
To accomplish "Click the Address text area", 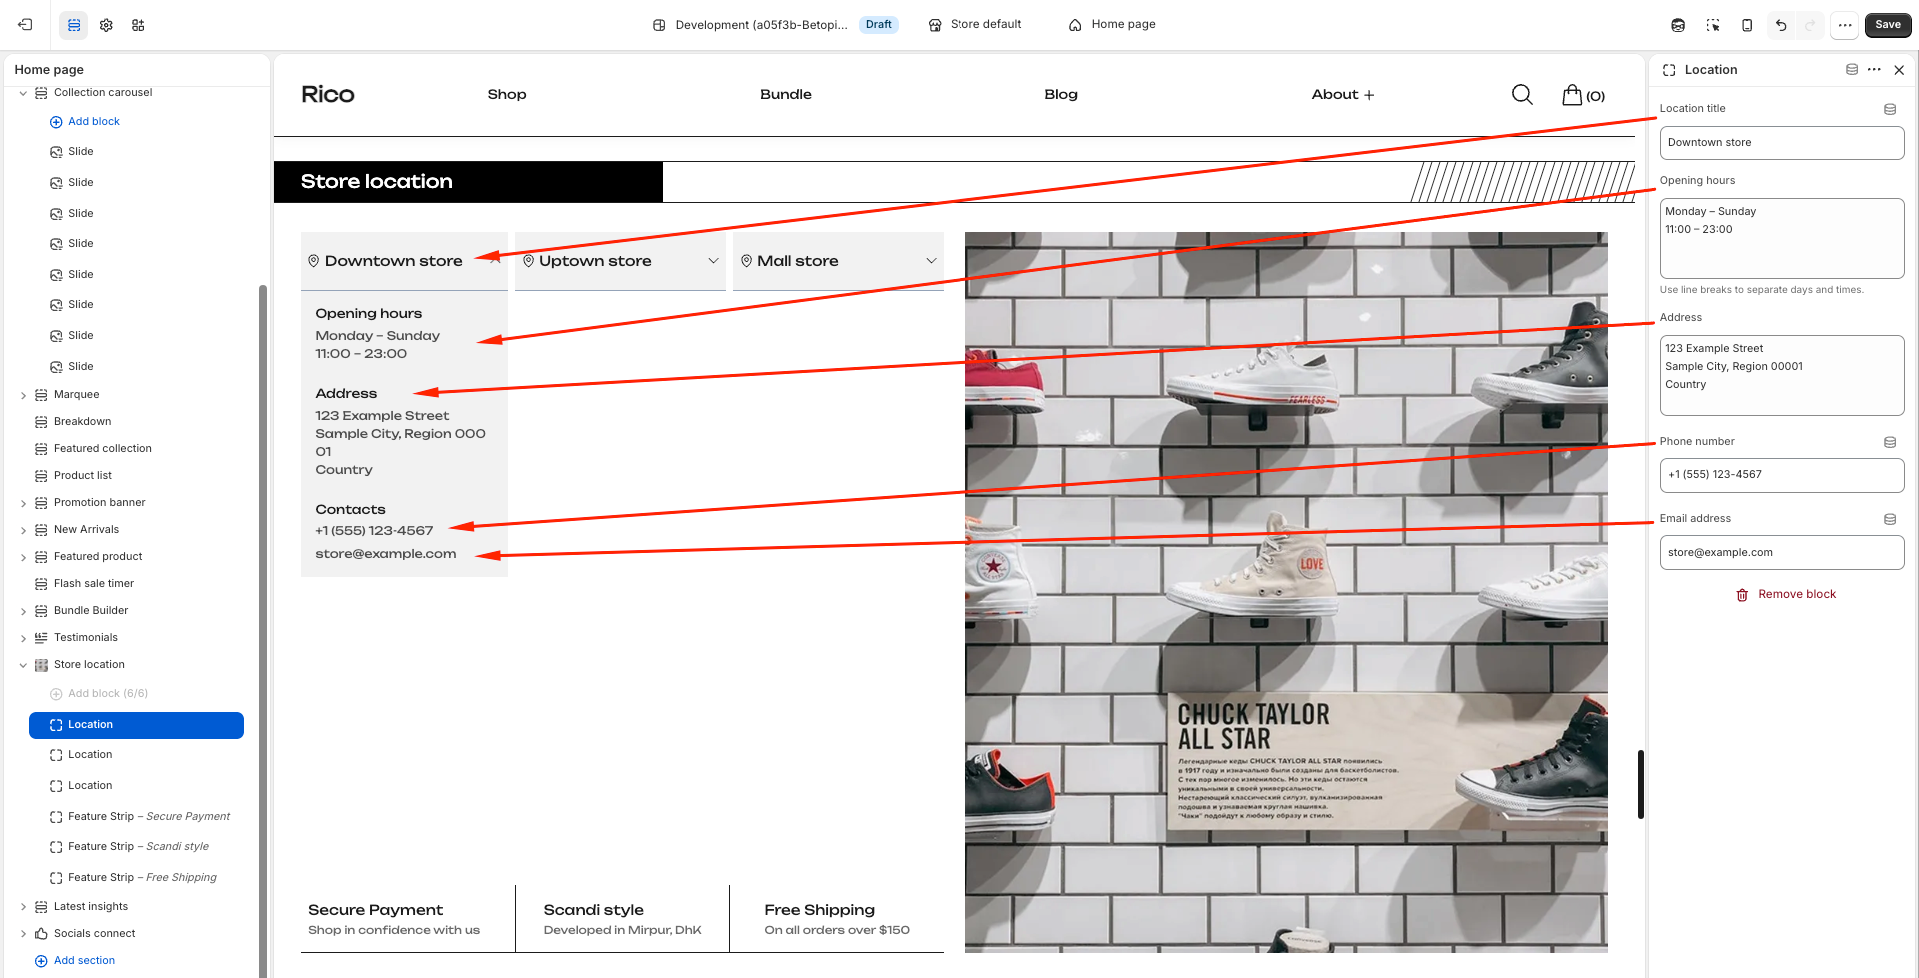I will point(1782,375).
